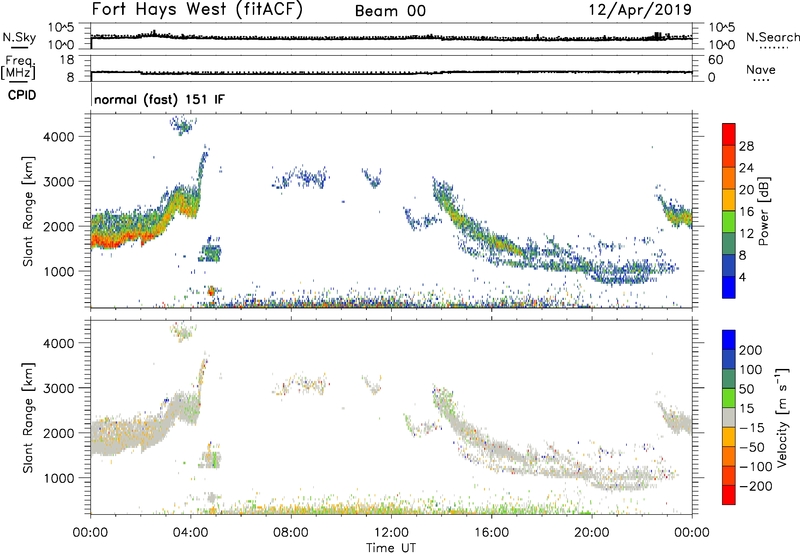The width and height of the screenshot is (800, 554).
Task: Click the '20:00' time axis tick label
Action: click(591, 533)
